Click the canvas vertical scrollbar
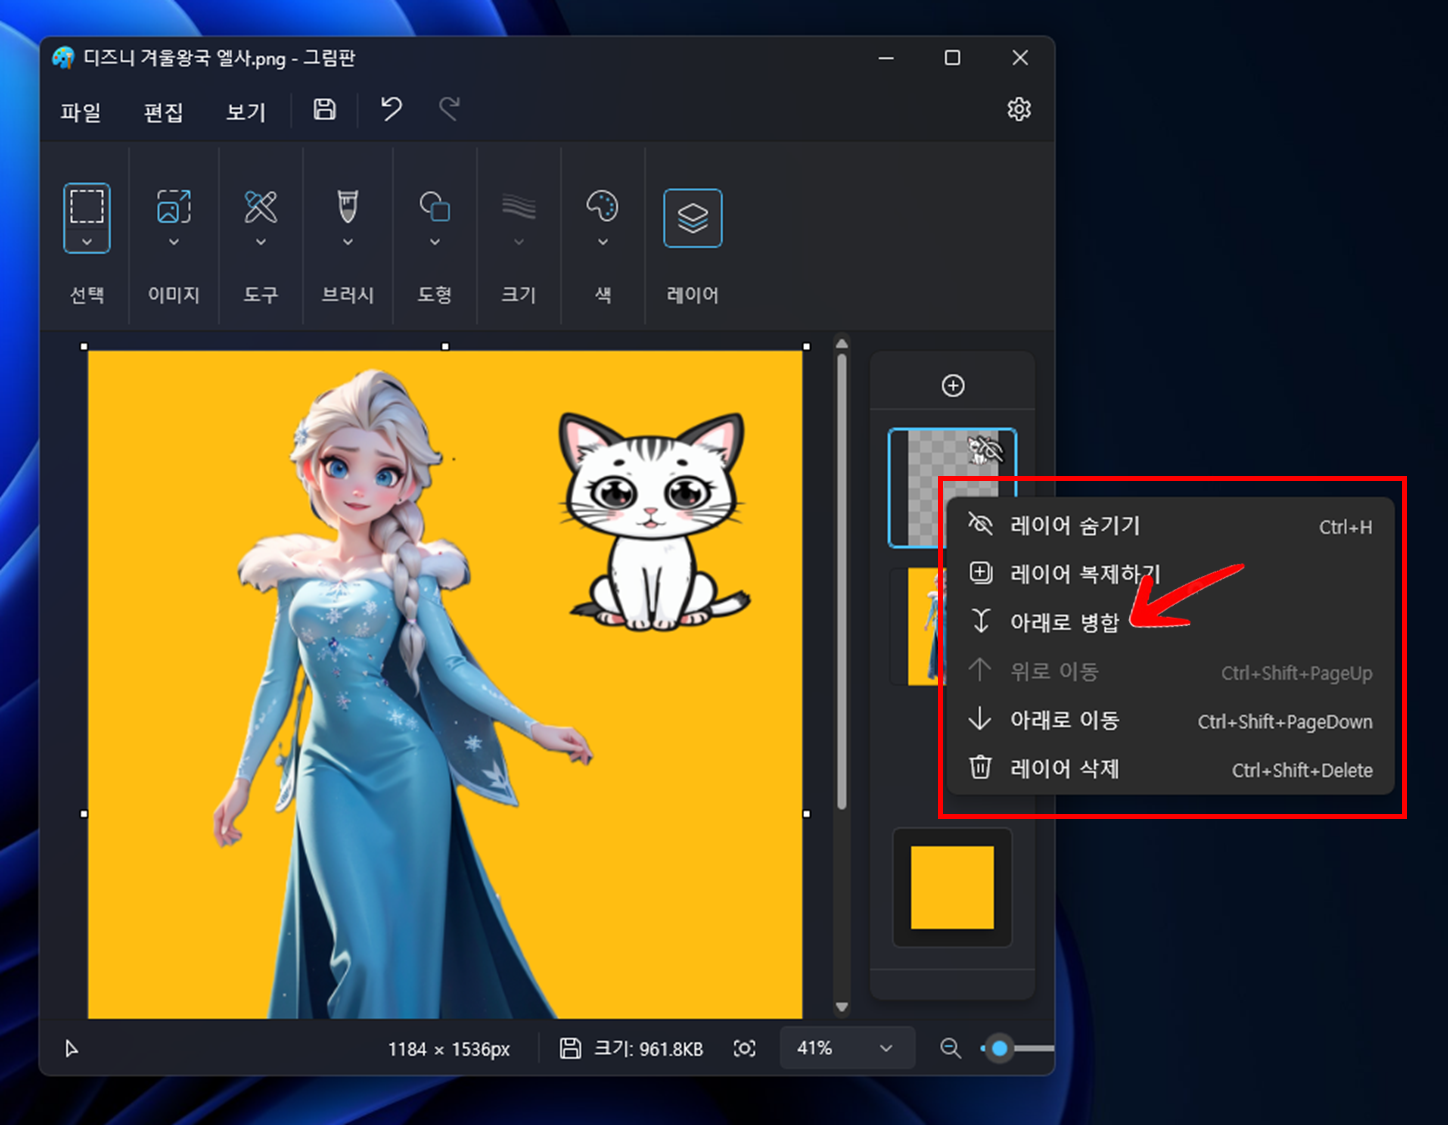The image size is (1448, 1125). (842, 580)
